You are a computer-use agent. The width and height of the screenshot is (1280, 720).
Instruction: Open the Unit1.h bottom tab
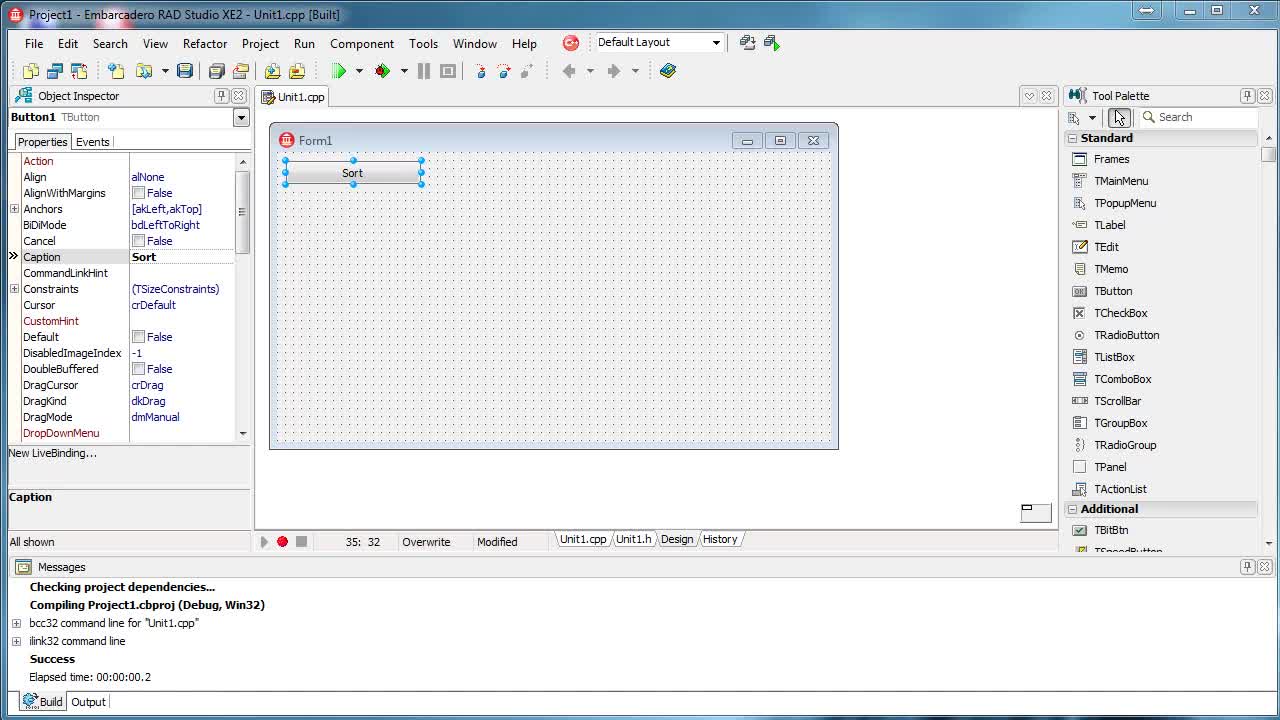click(x=633, y=539)
